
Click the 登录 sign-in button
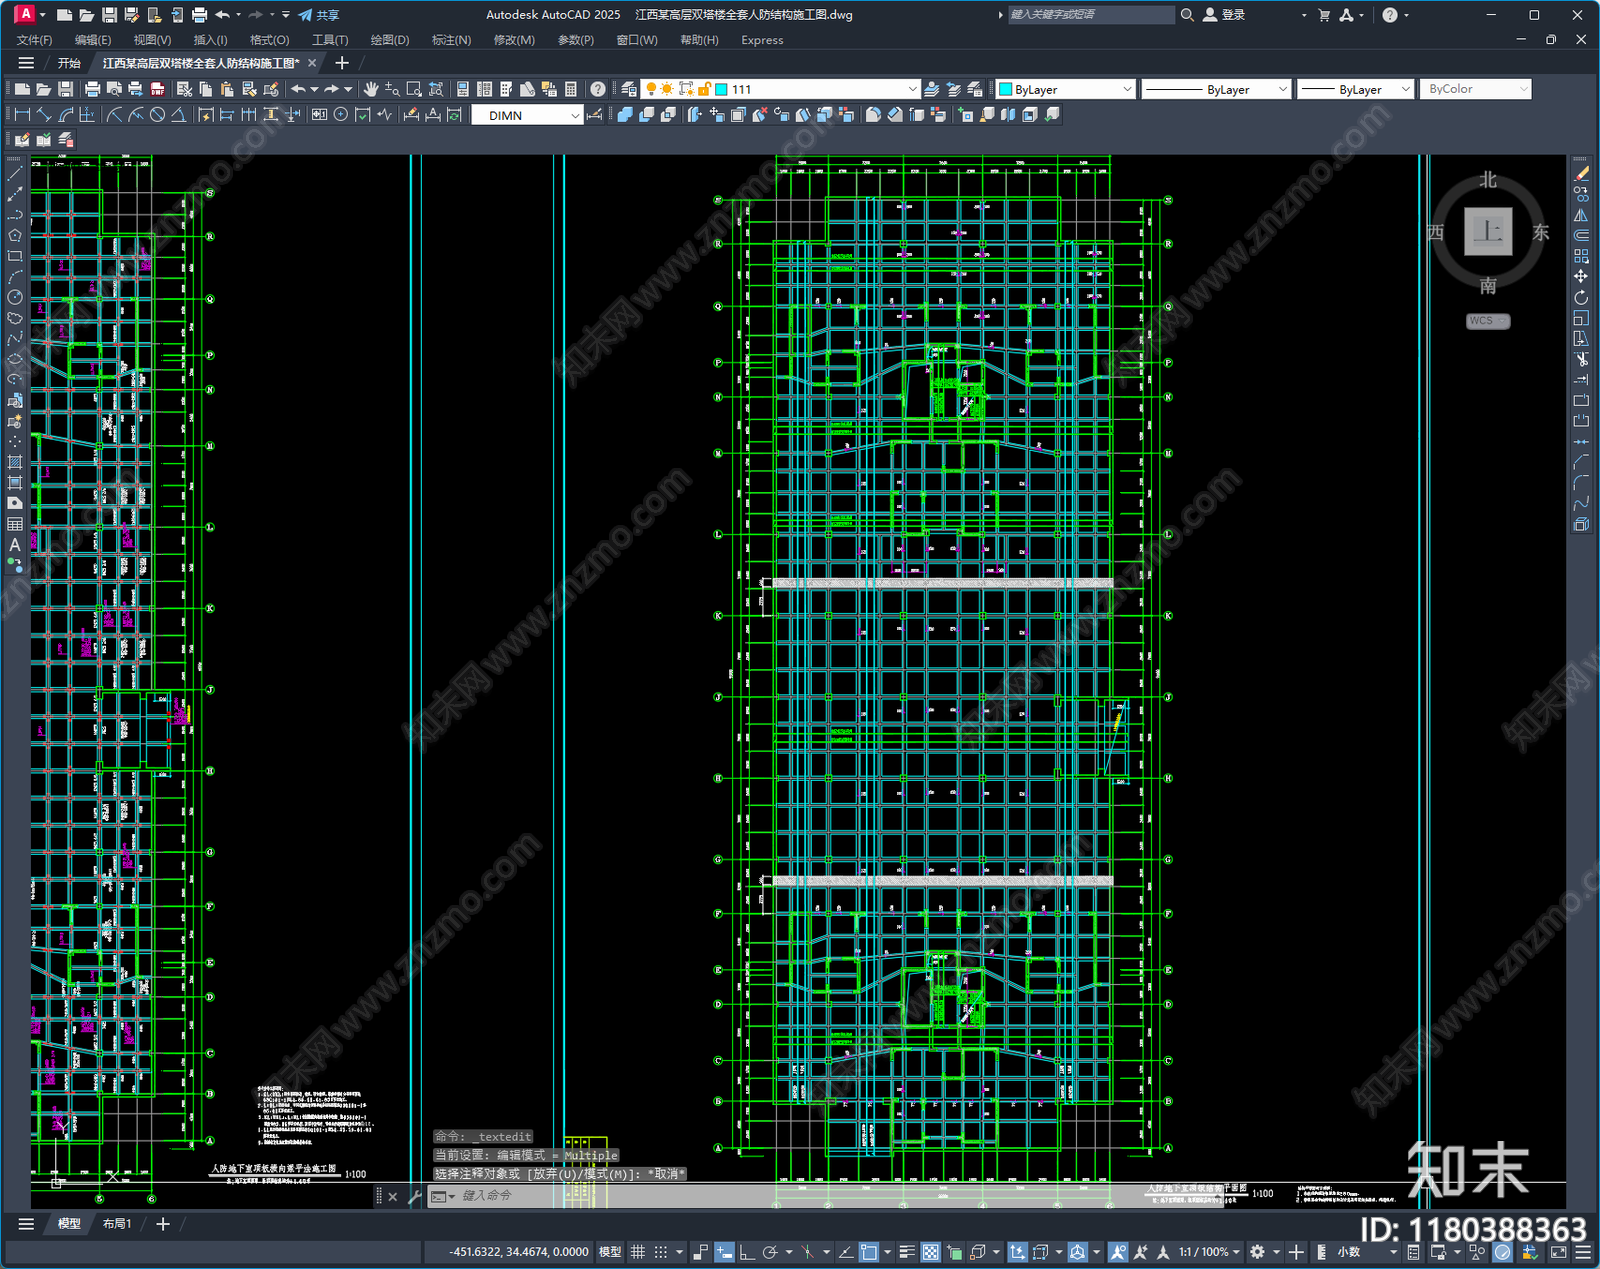(1224, 15)
